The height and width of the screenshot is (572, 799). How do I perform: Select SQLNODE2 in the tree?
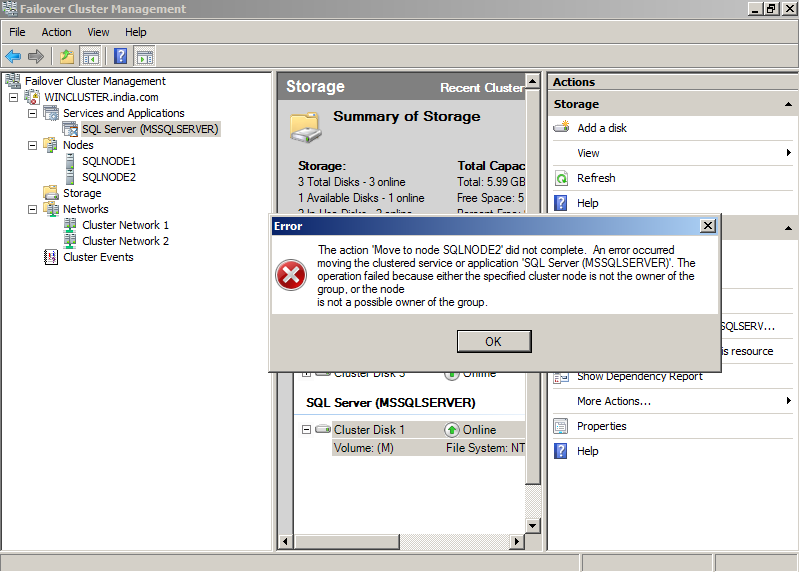[x=109, y=177]
